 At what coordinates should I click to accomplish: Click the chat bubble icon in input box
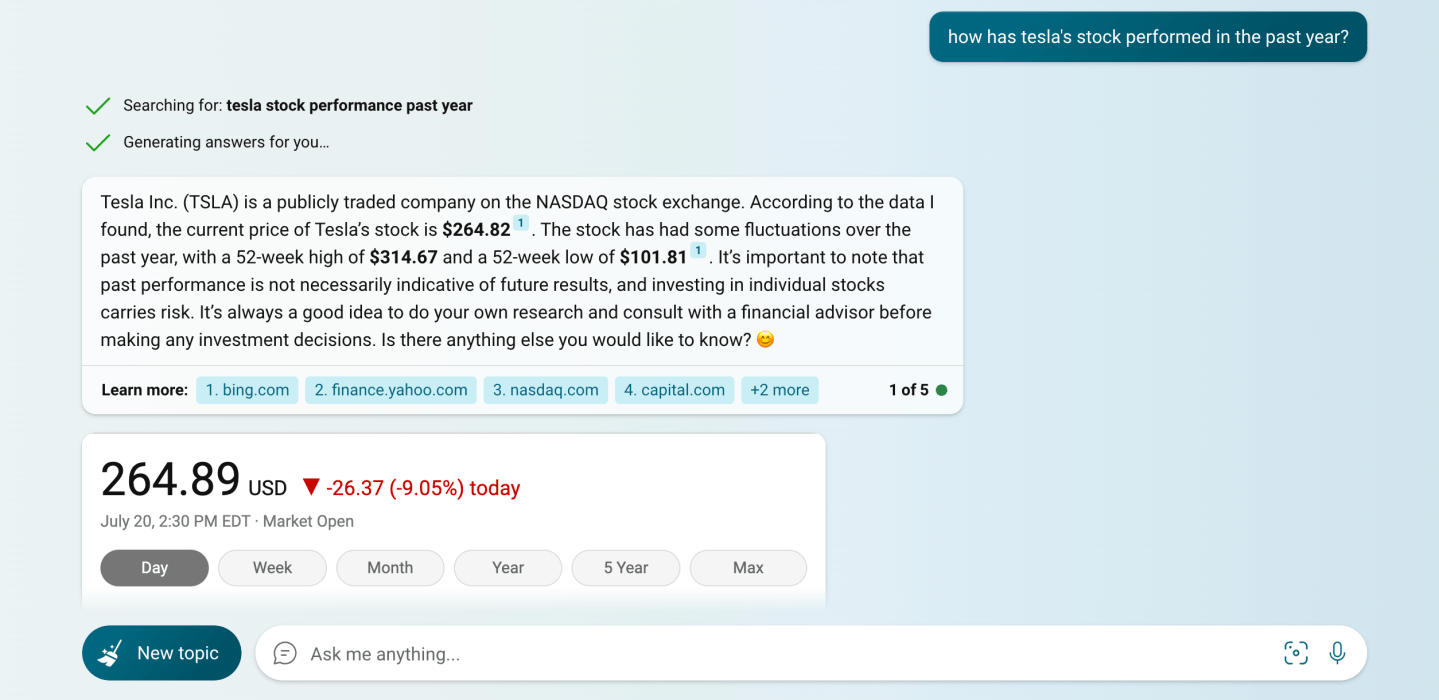click(x=285, y=653)
